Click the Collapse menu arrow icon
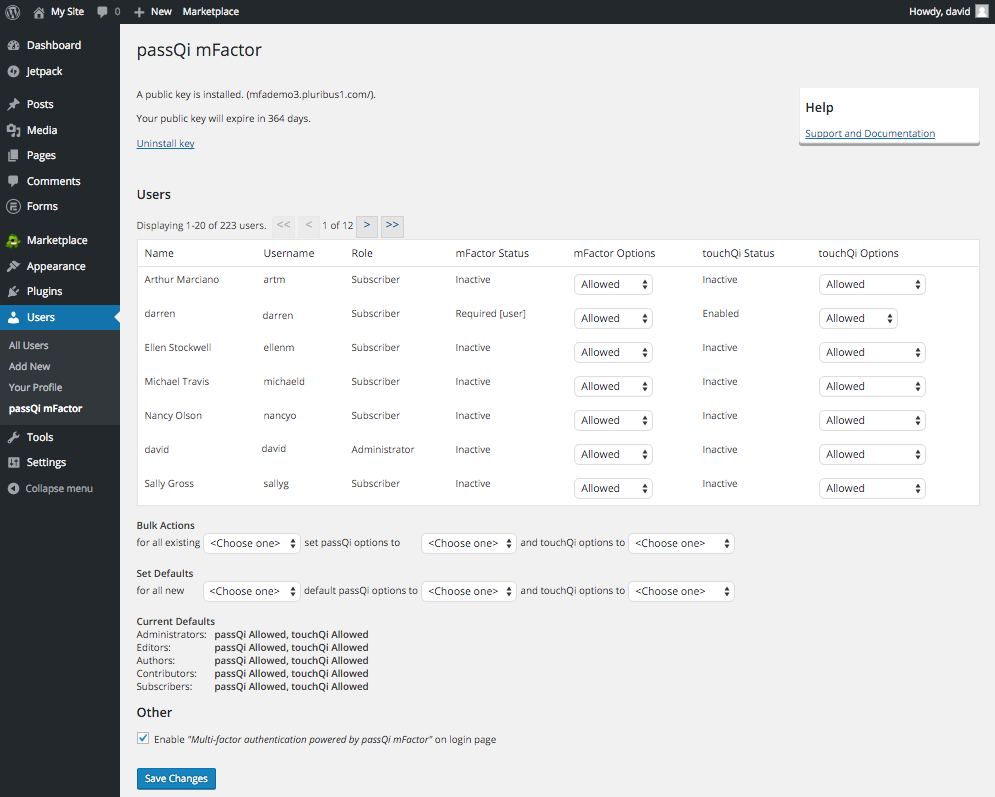995x797 pixels. click(x=13, y=489)
